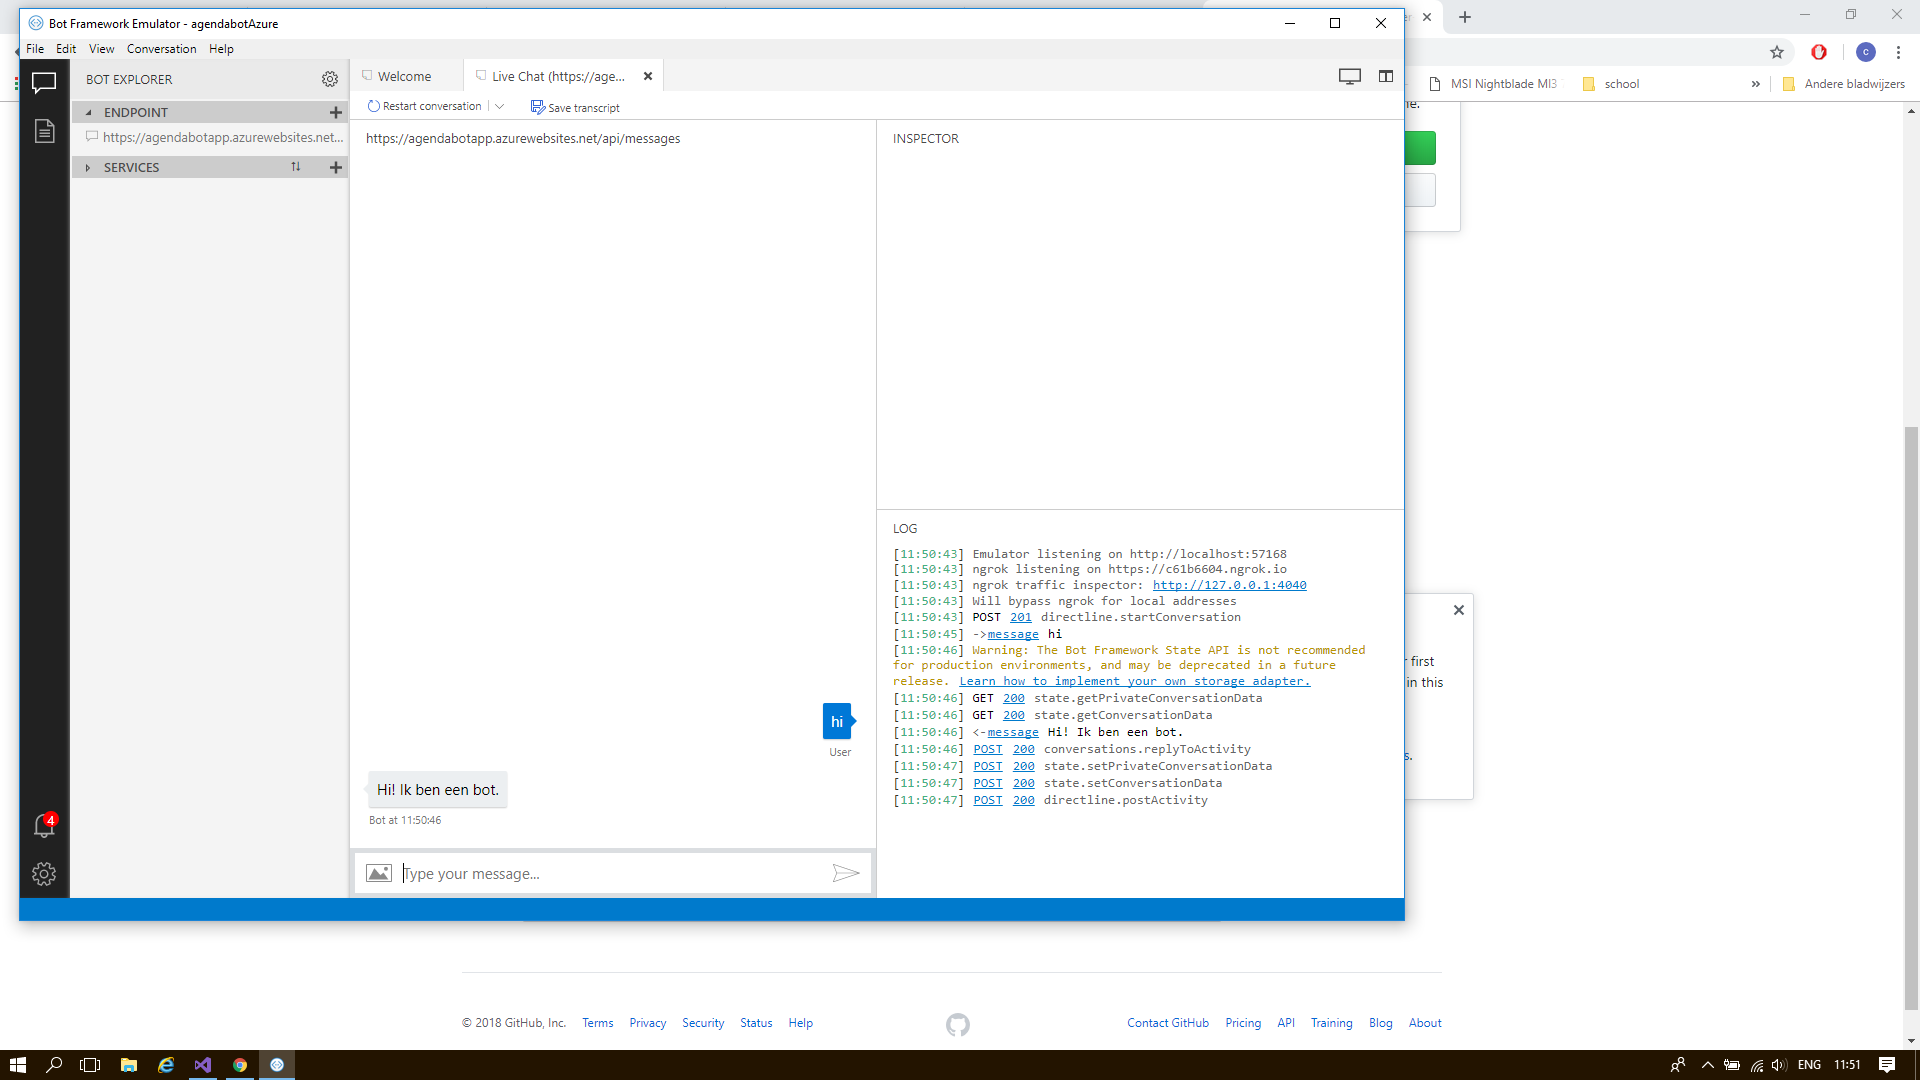Open Chrome from the taskbar
The height and width of the screenshot is (1080, 1920).
tap(240, 1064)
